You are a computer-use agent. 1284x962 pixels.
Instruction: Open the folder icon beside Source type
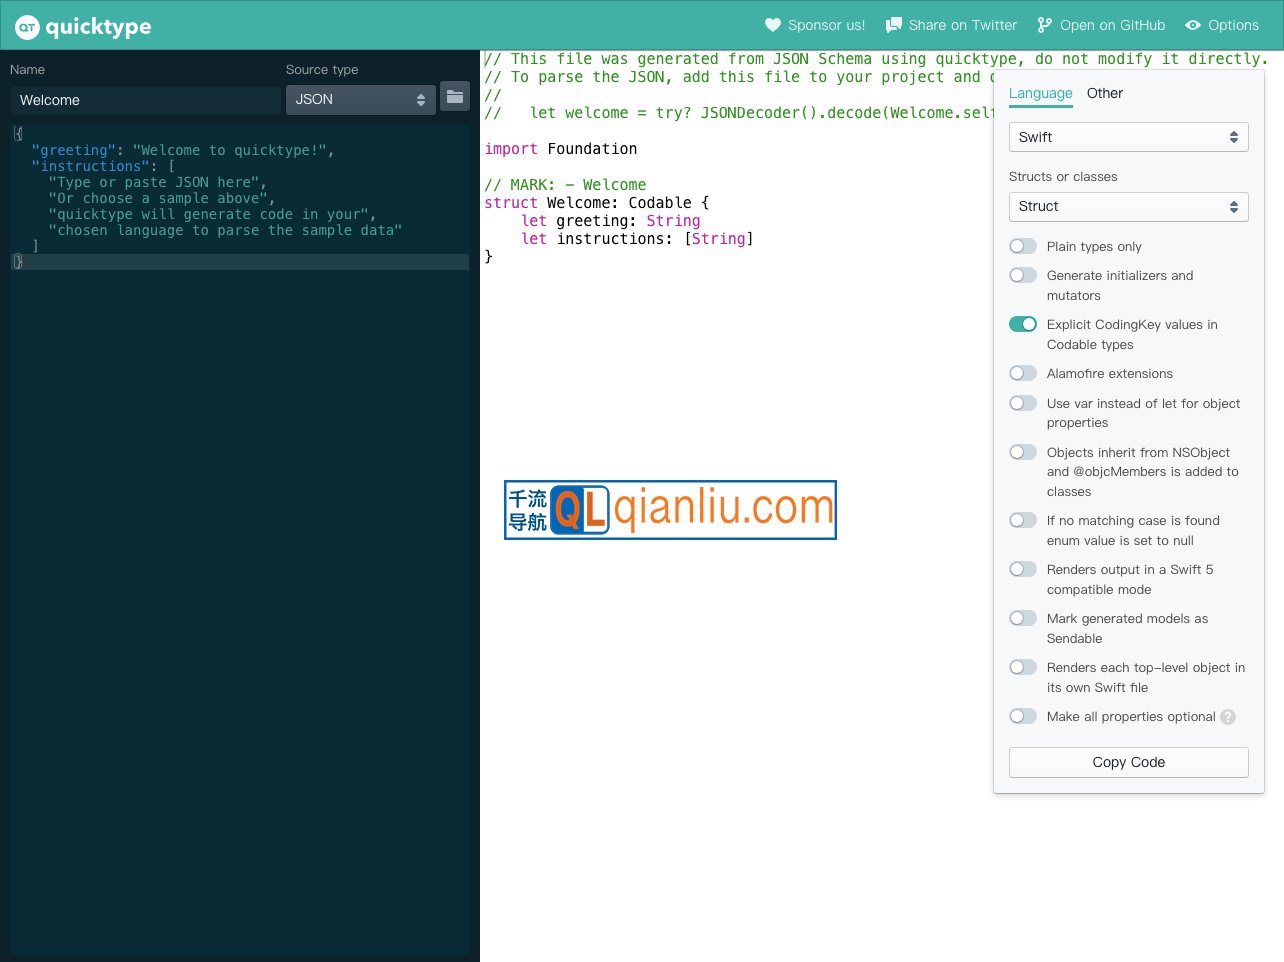pos(455,97)
